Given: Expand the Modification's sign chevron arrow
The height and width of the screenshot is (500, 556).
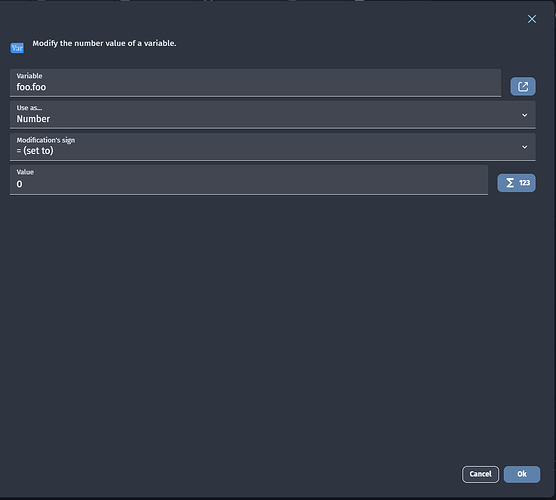Looking at the screenshot, I should tap(524, 147).
